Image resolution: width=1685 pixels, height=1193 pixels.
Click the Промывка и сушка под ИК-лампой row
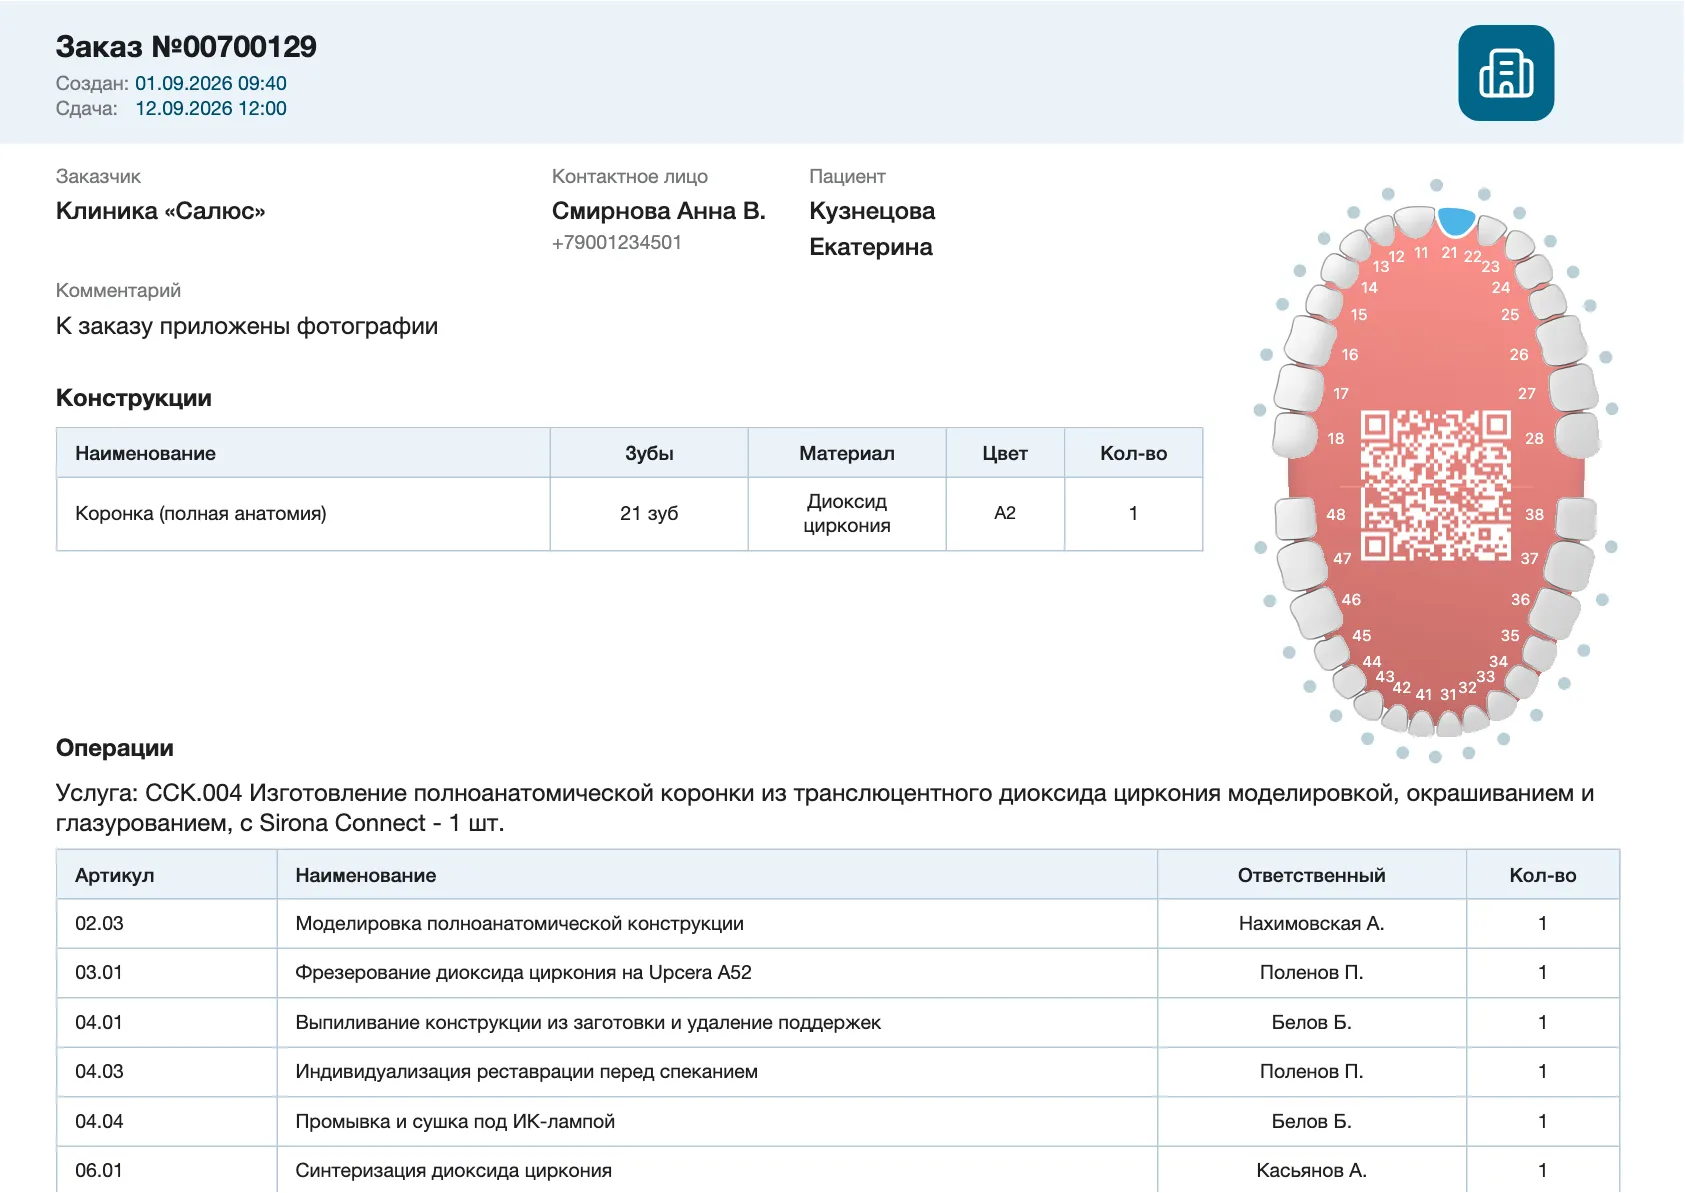[x=837, y=1121]
